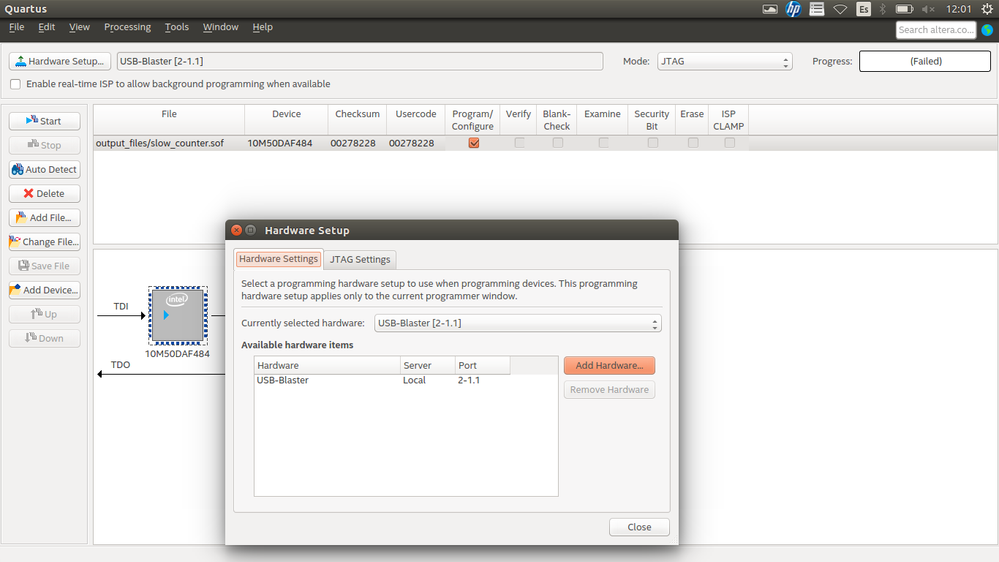Open the Mode JTAG dropdown
This screenshot has width=999, height=562.
(x=724, y=61)
